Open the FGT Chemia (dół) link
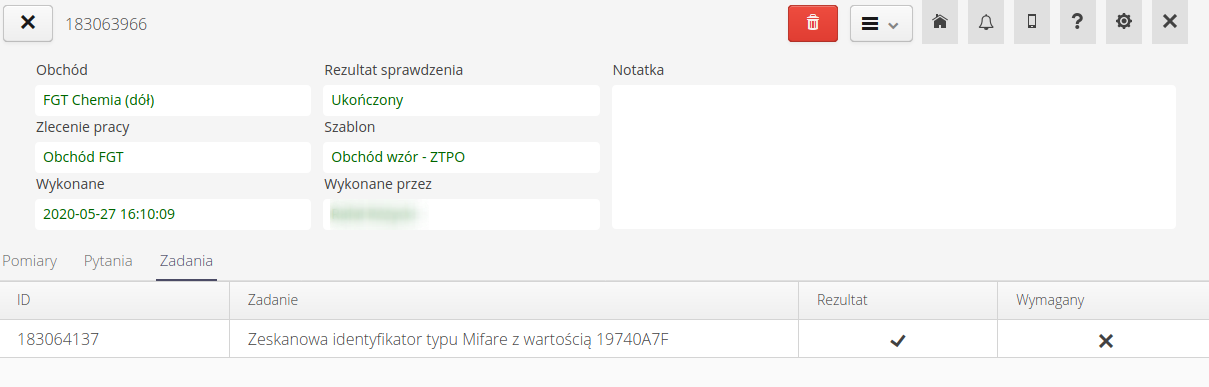 point(99,100)
